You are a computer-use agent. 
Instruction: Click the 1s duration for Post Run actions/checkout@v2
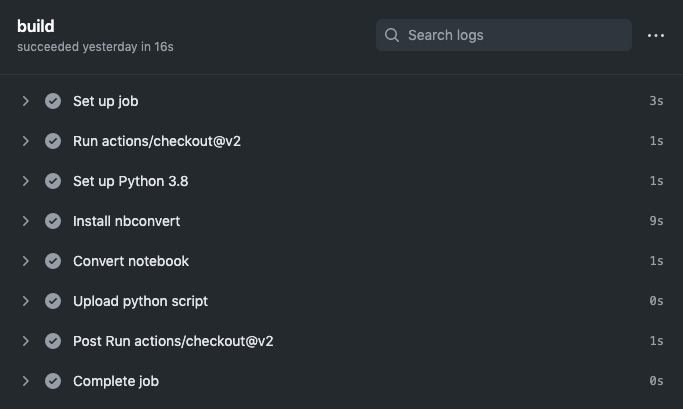pos(656,341)
